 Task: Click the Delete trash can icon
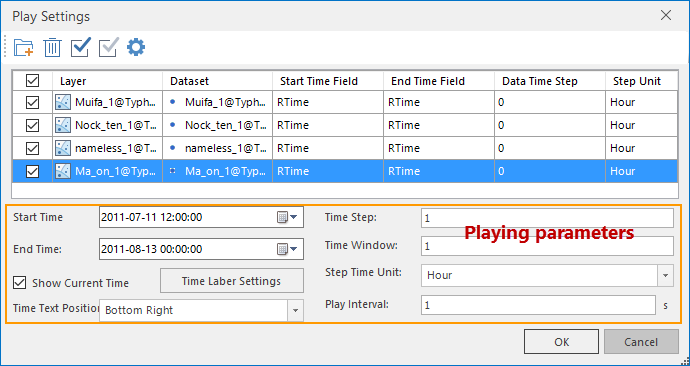pos(52,47)
